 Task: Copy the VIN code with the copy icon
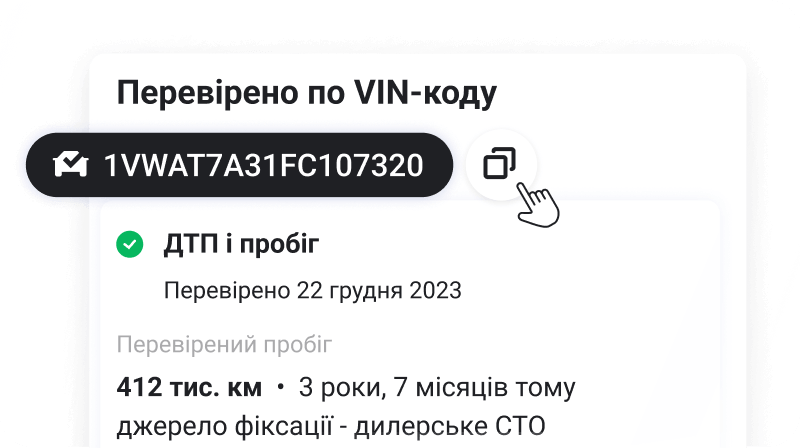pos(499,164)
